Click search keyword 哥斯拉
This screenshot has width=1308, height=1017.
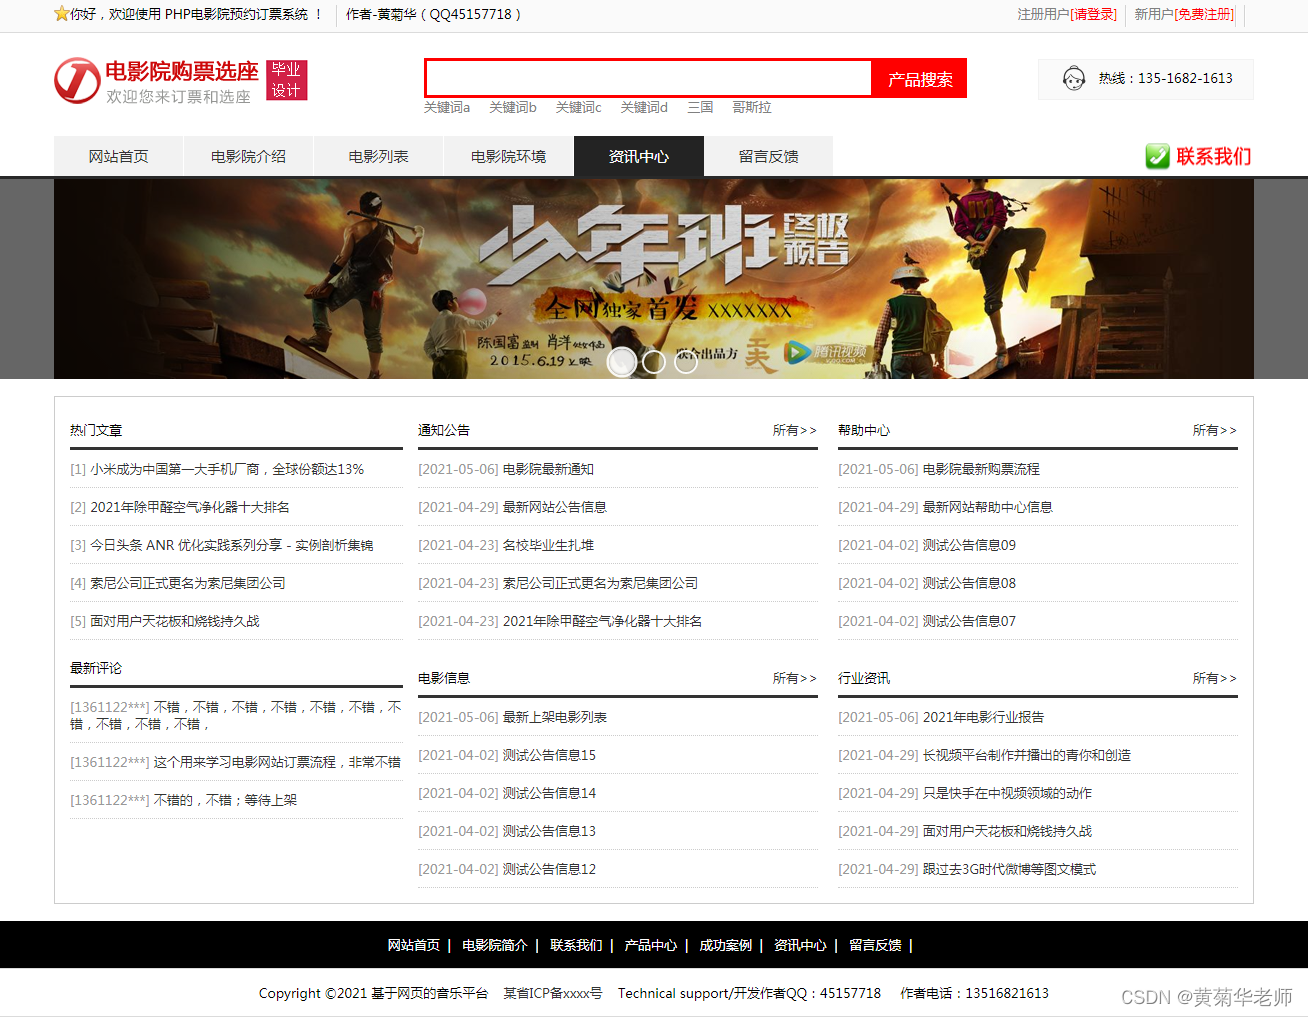pos(752,107)
